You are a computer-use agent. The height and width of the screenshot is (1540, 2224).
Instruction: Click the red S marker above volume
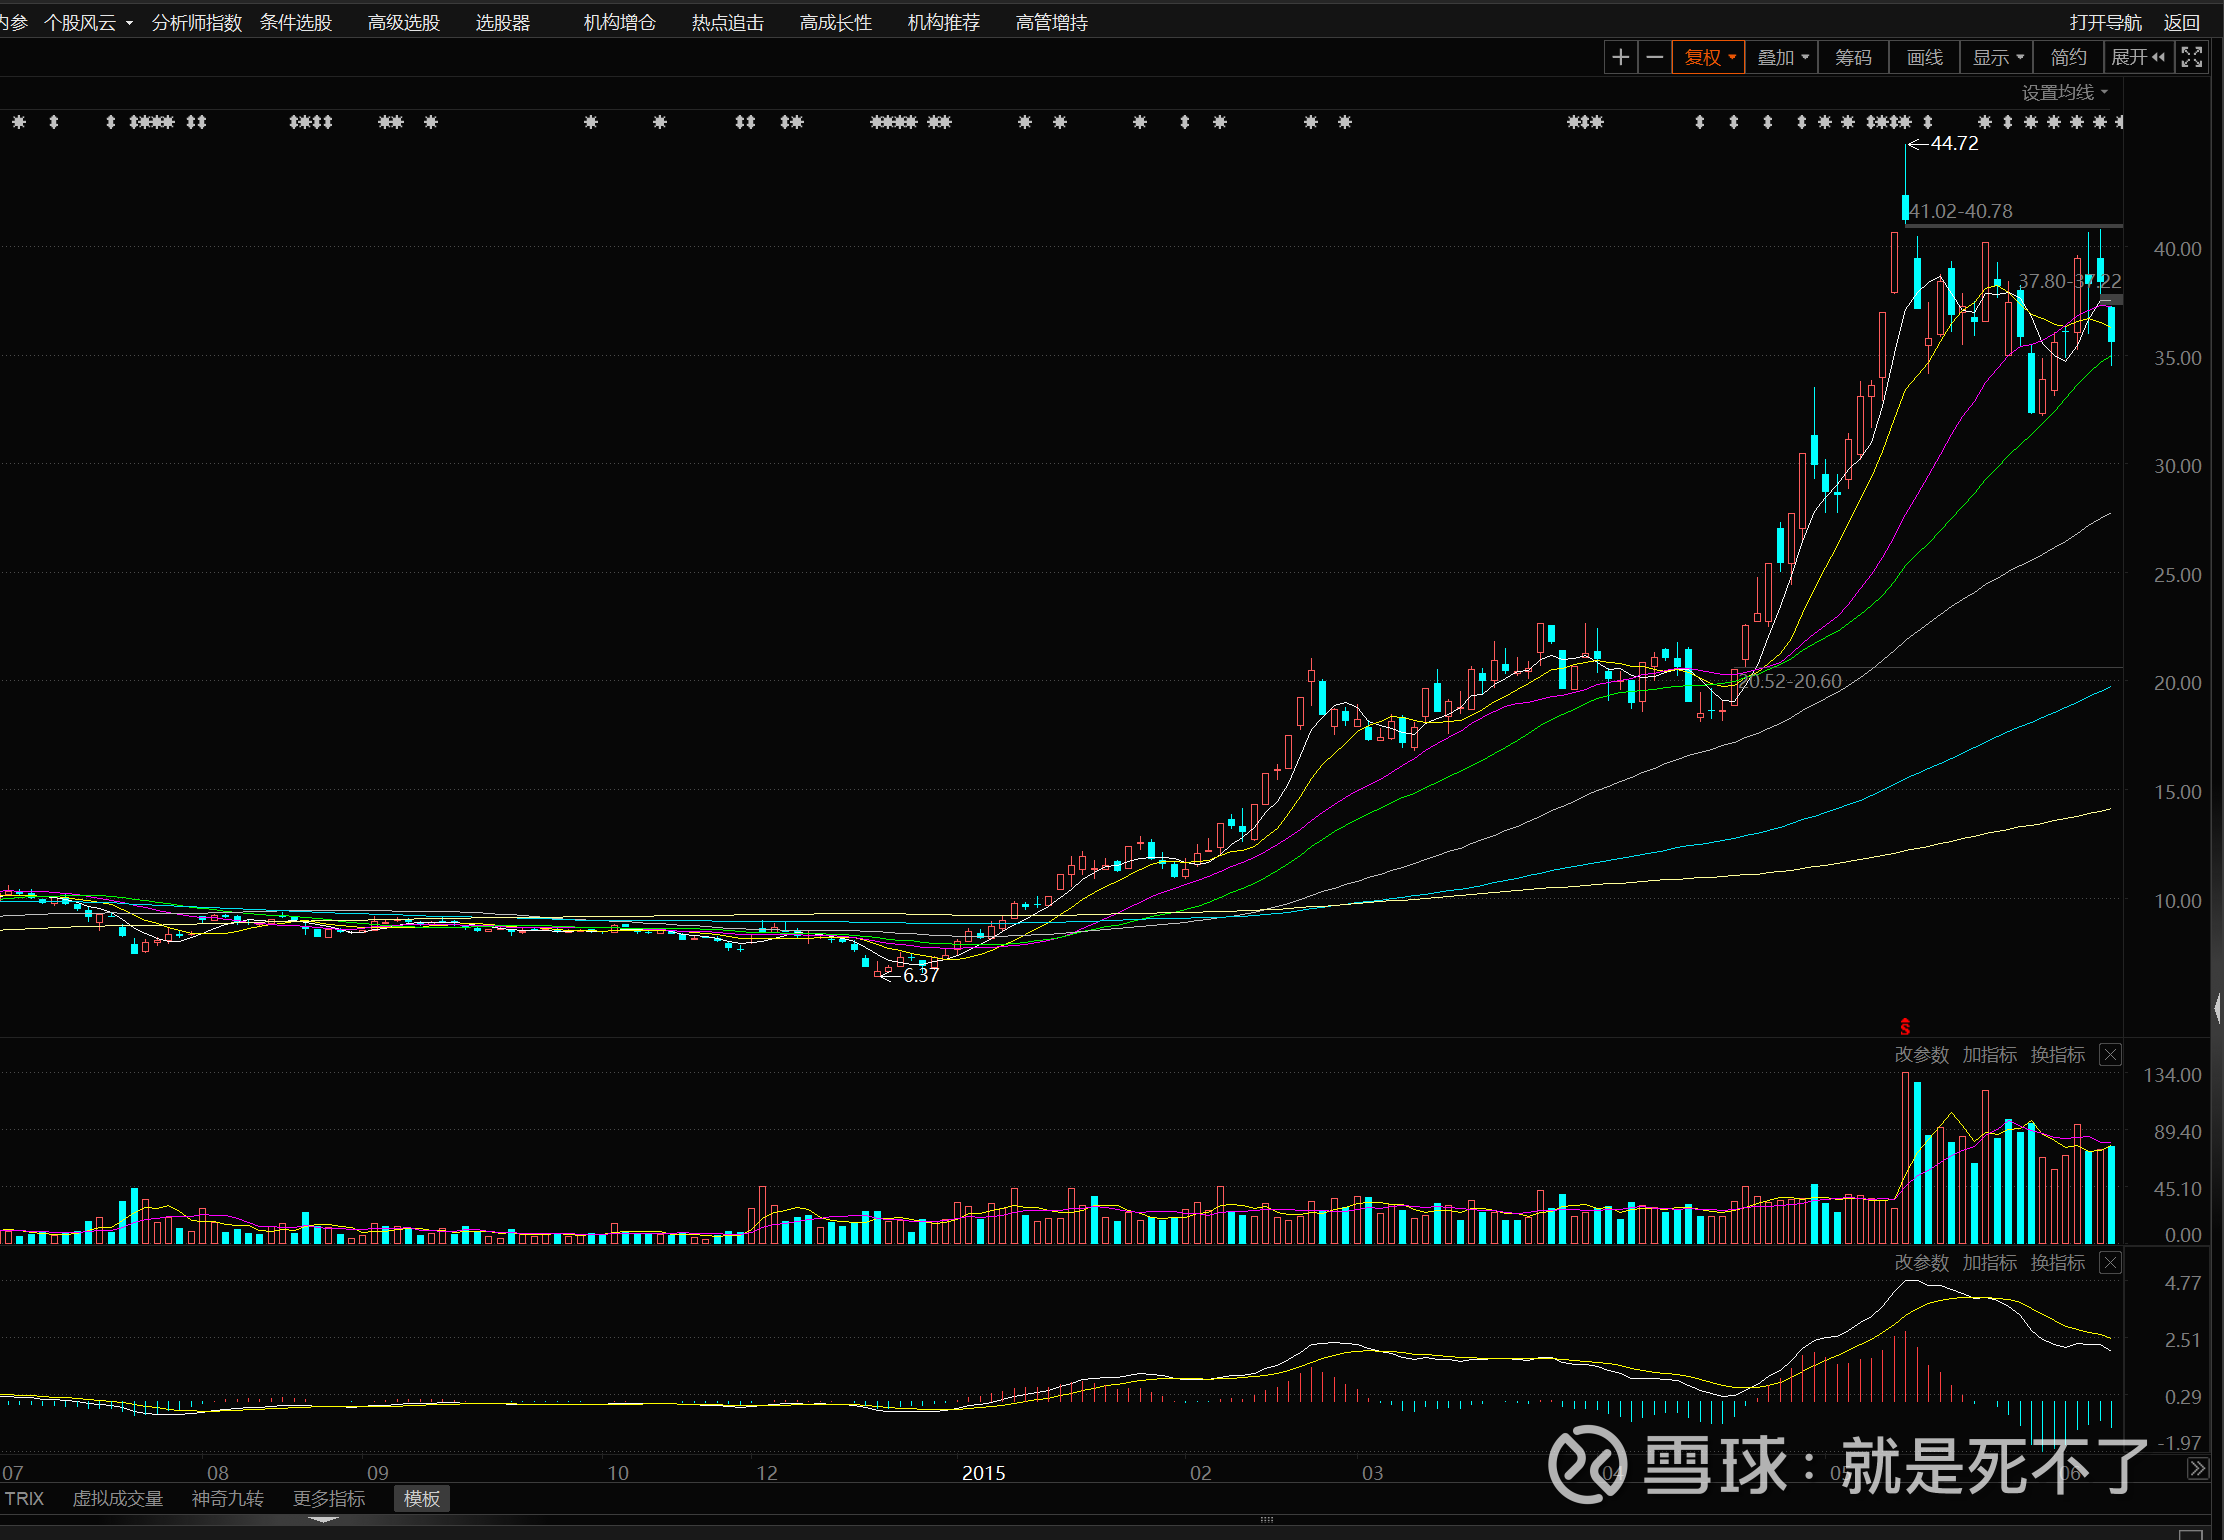(x=1905, y=1027)
